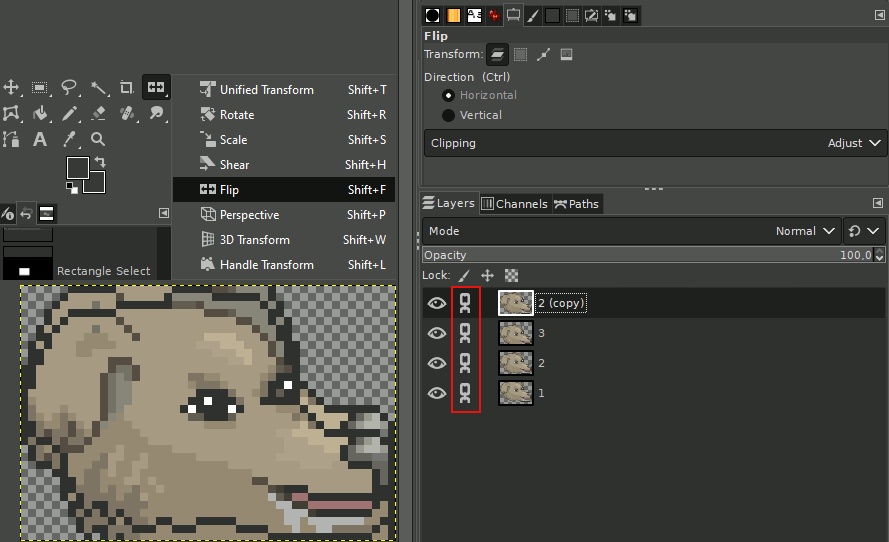Select the Color Picker eyedropper tool

click(69, 139)
